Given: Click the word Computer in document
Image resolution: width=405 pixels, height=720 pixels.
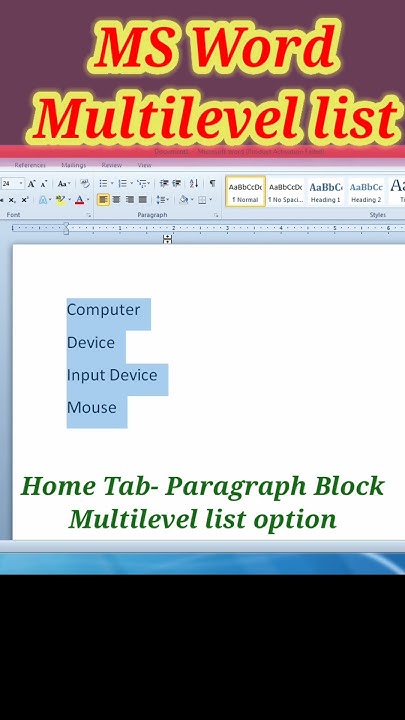Looking at the screenshot, I should (103, 310).
